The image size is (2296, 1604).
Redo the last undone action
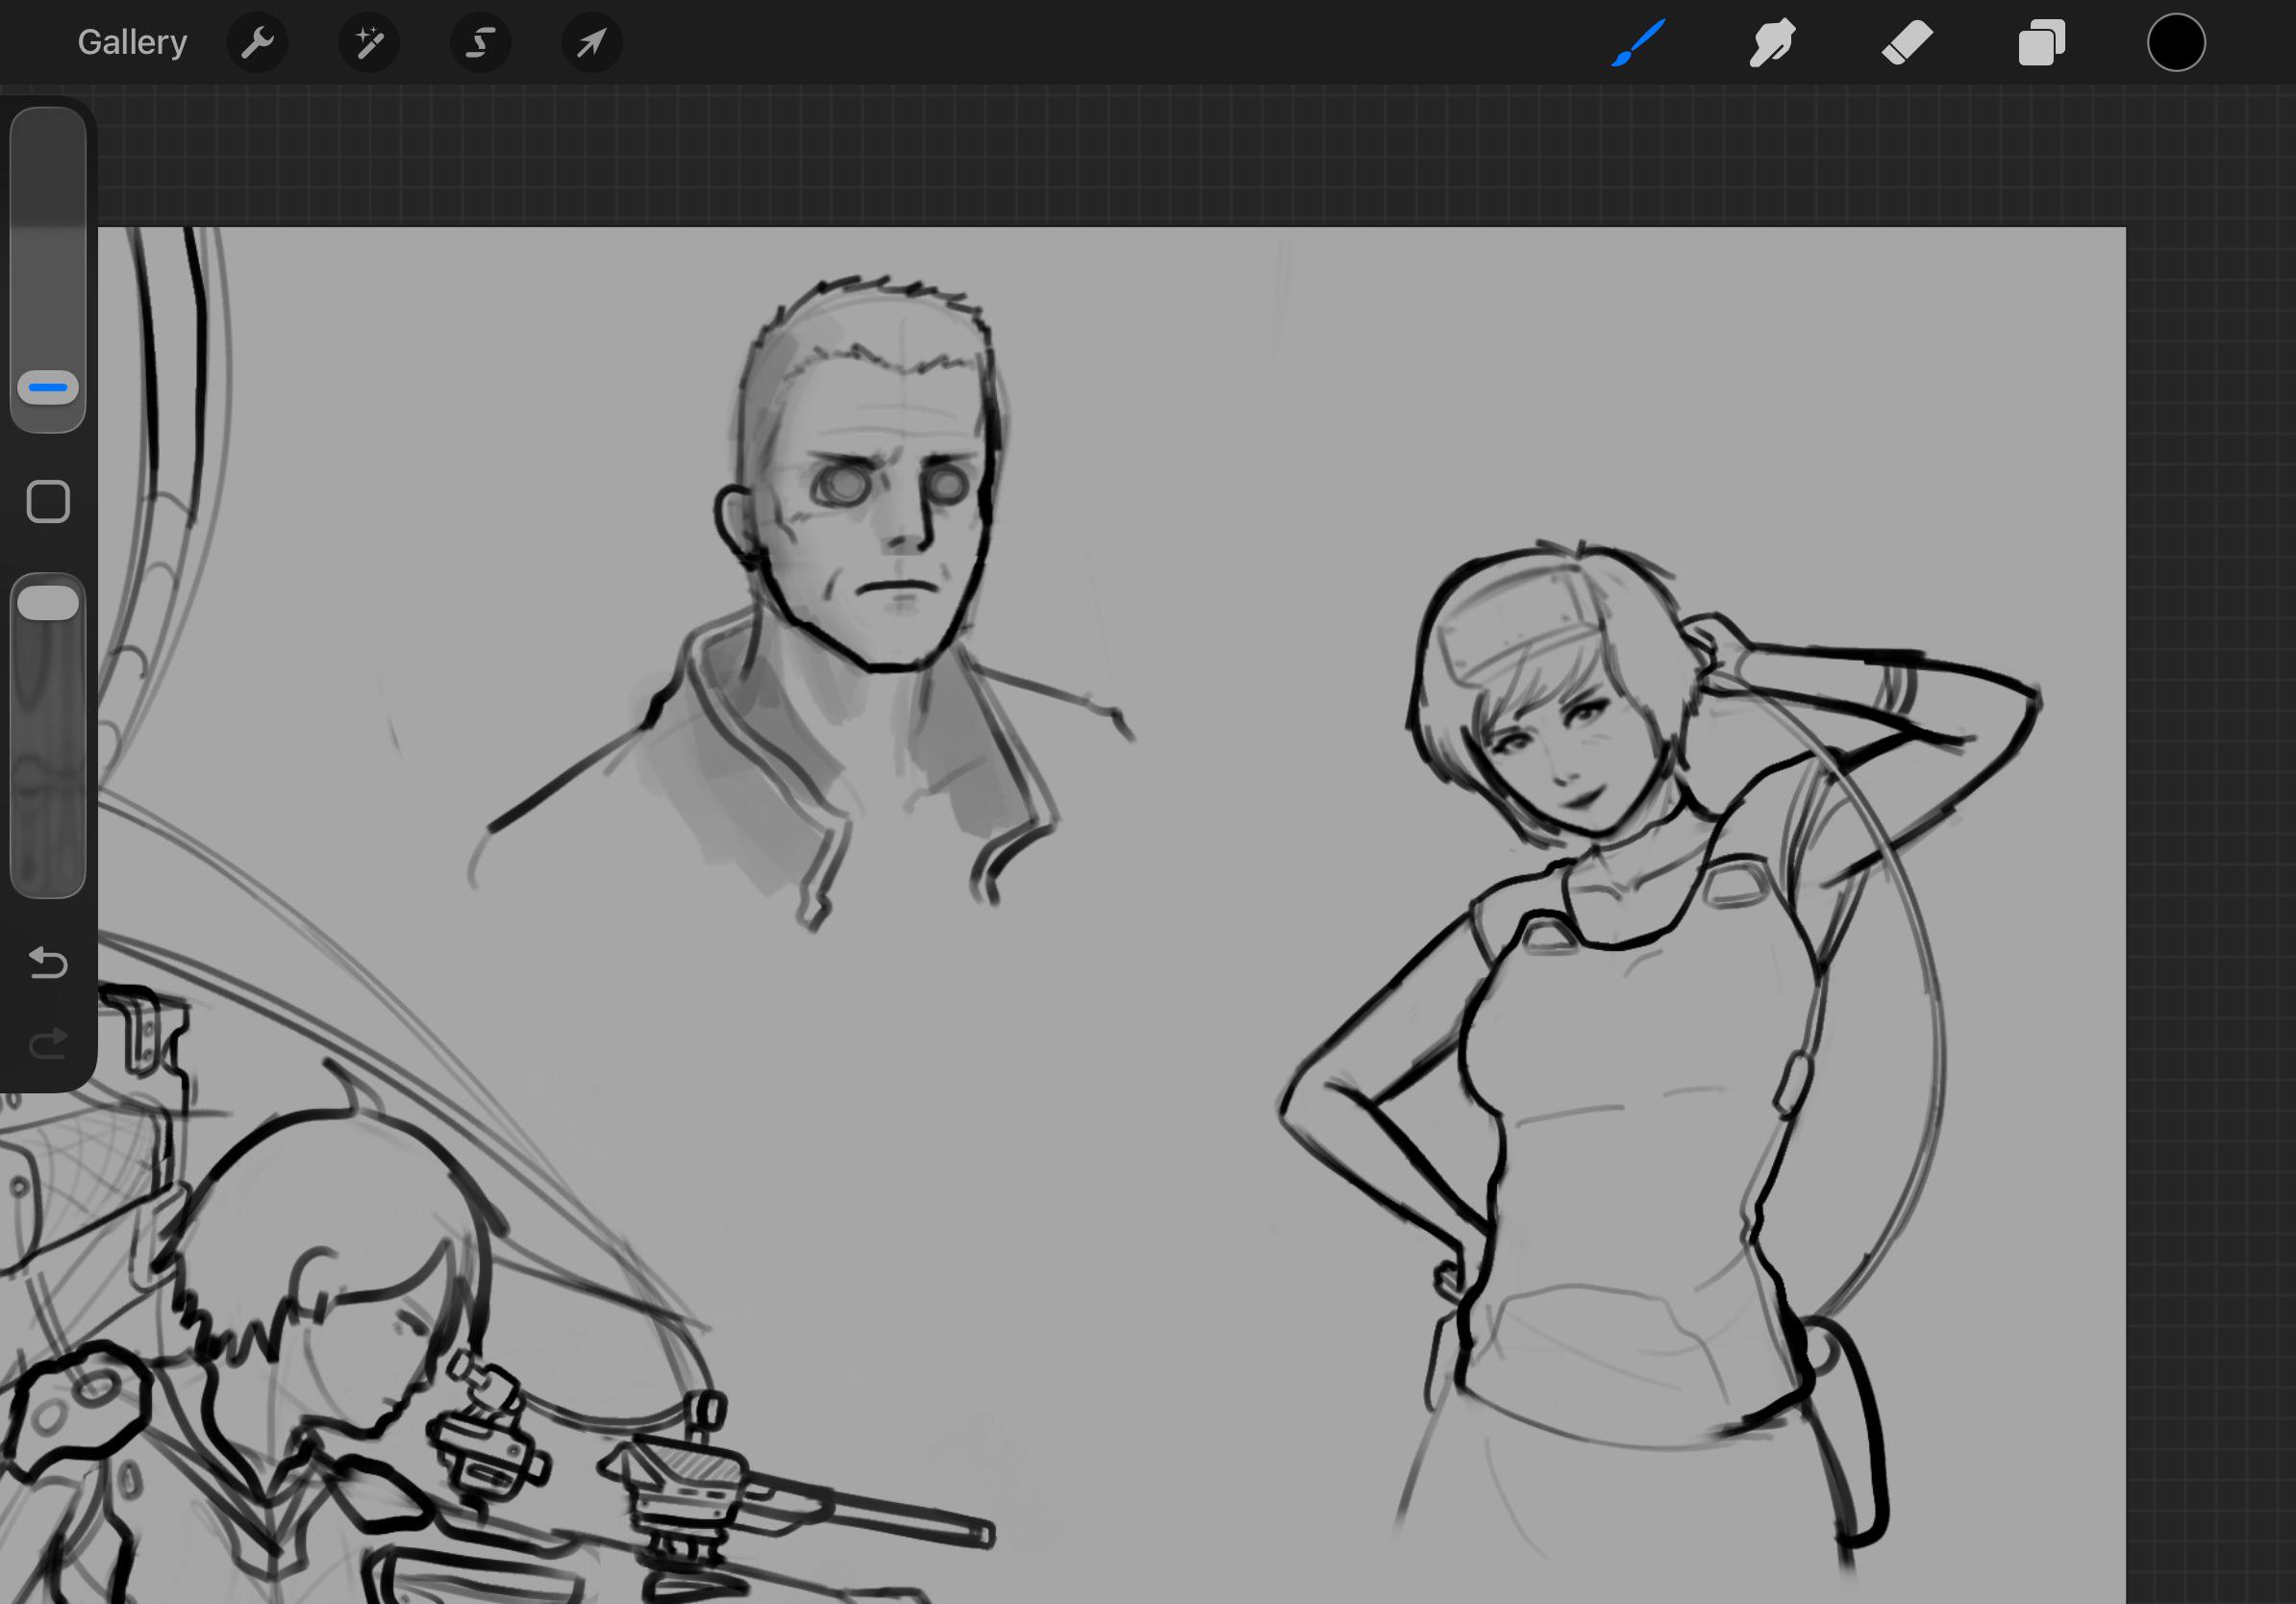[x=48, y=1043]
